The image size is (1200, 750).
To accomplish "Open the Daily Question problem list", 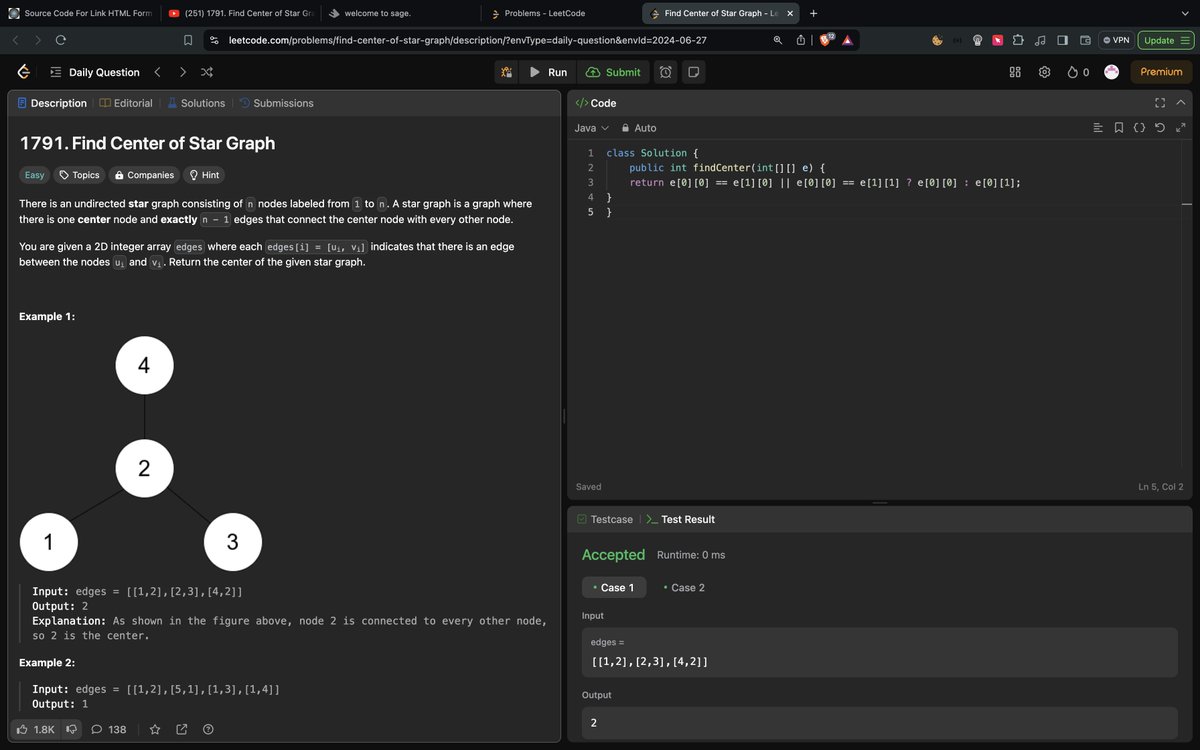I will click(94, 72).
